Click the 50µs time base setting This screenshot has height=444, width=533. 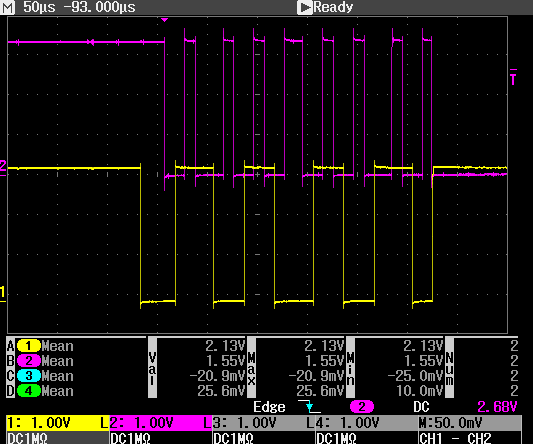coord(39,7)
